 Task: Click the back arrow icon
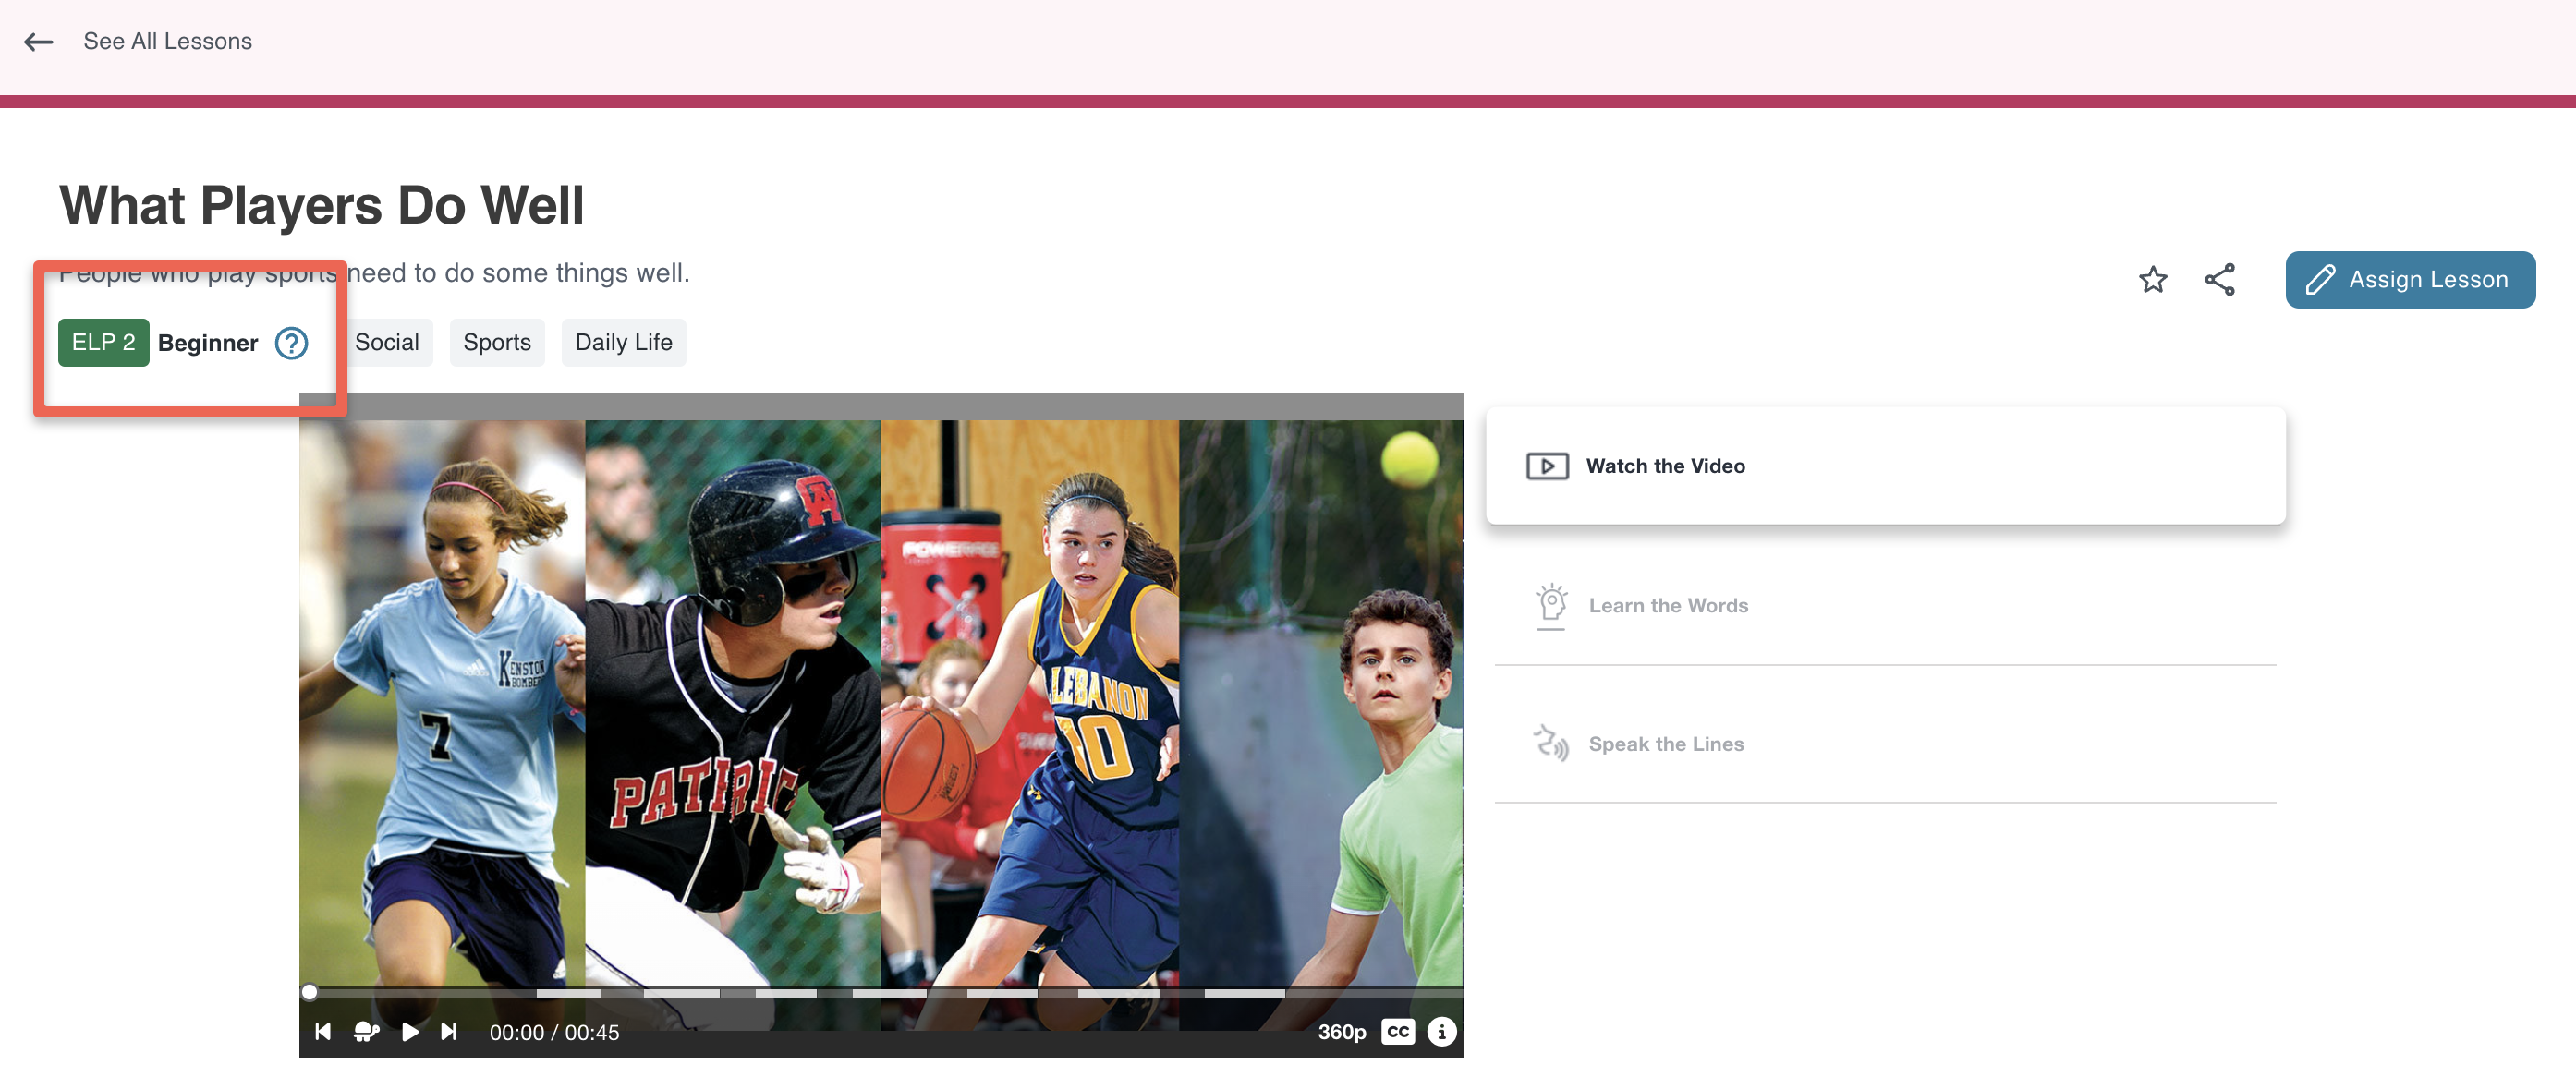click(x=38, y=41)
